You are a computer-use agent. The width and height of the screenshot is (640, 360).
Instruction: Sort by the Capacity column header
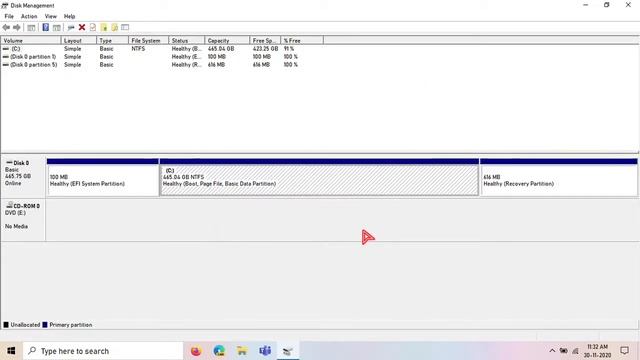click(227, 40)
